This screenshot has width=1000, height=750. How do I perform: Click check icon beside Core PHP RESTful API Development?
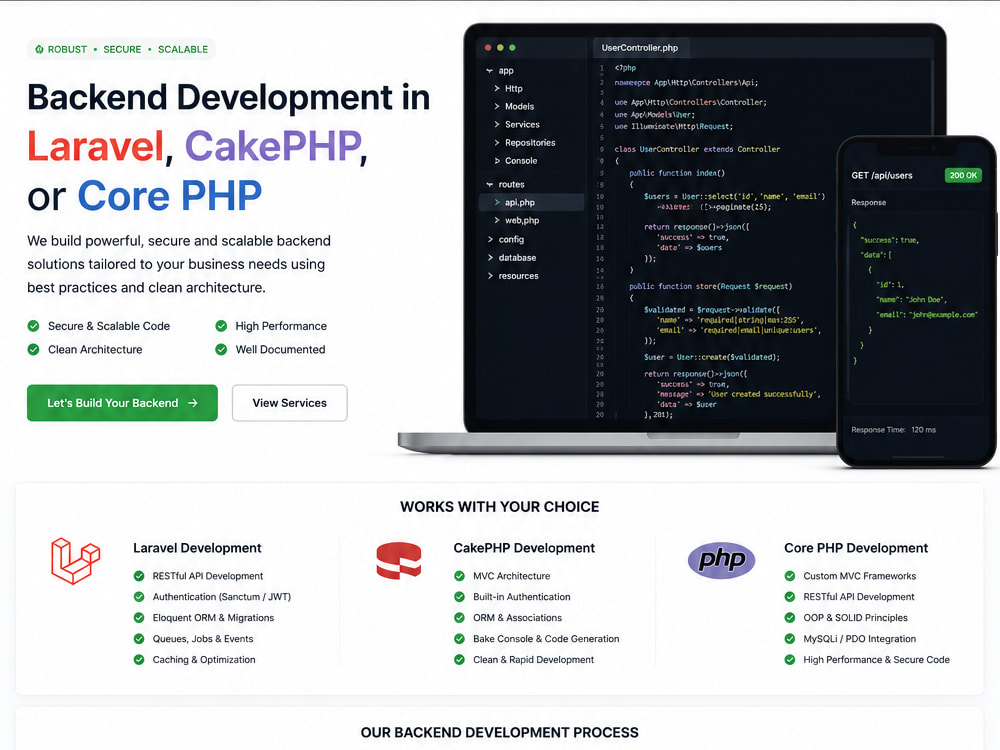(790, 597)
